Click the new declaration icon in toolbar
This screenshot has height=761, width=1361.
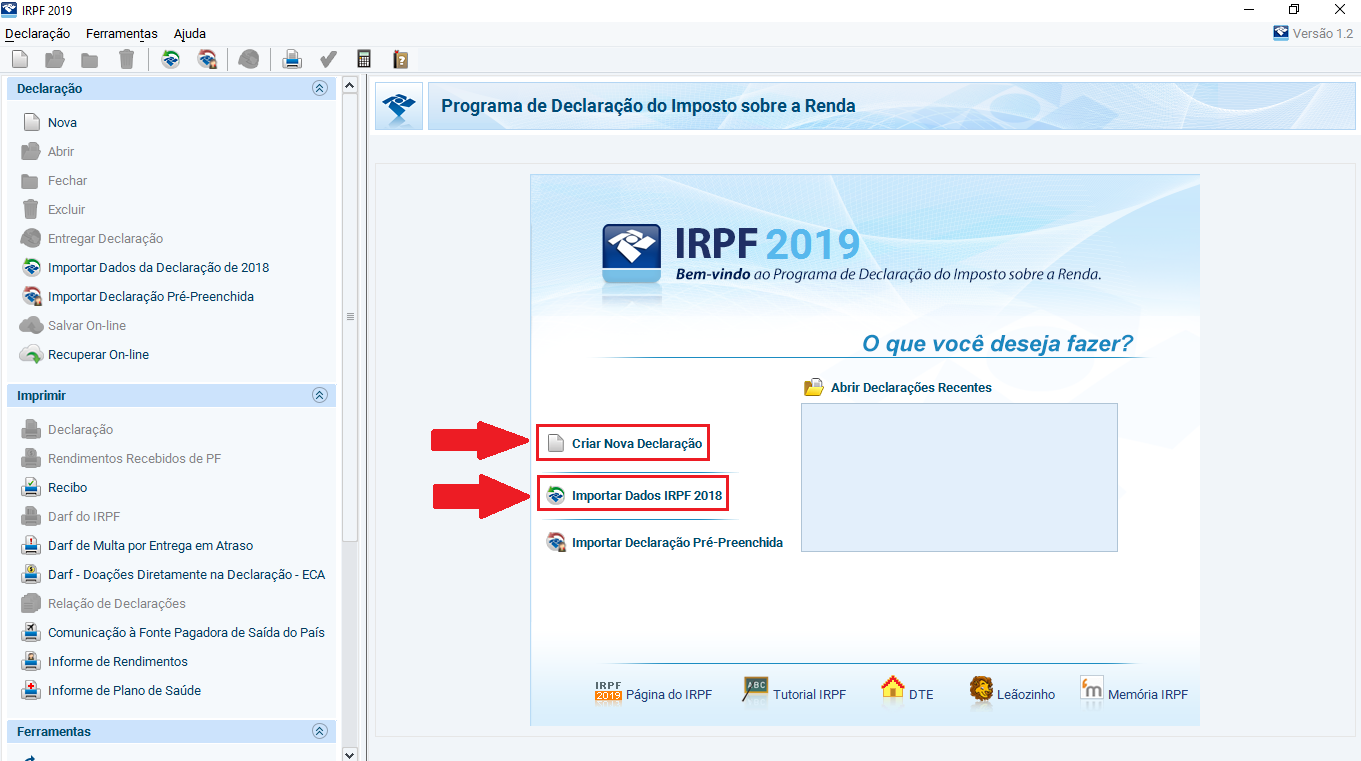20,60
